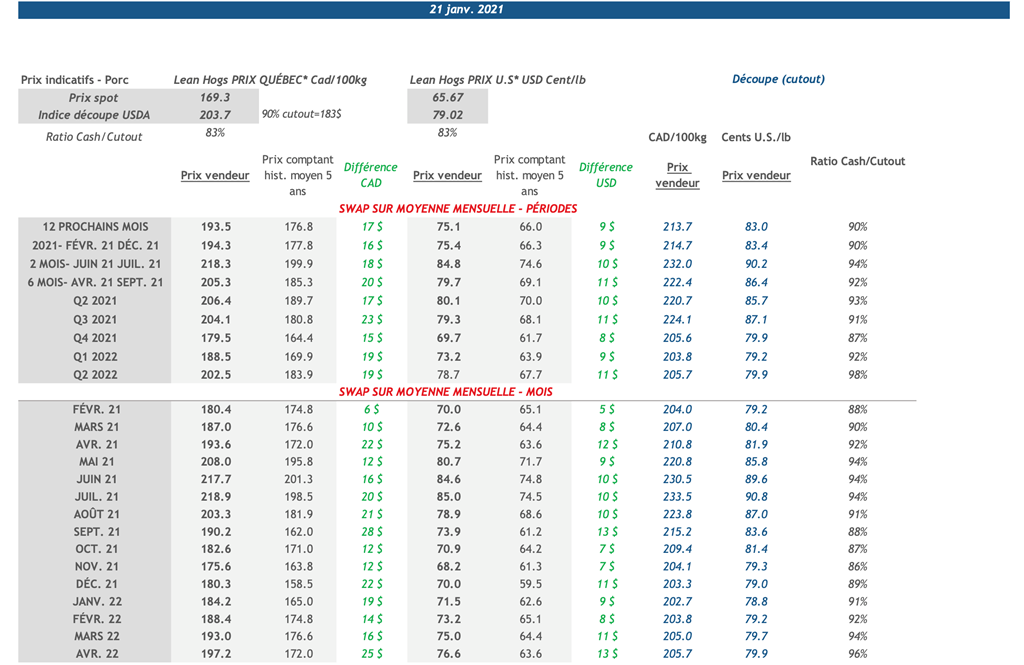1024x665 pixels.
Task: Click the 'Lean Hogs PRIX U.S* USD Cent/lb' heading
Action: click(x=497, y=80)
